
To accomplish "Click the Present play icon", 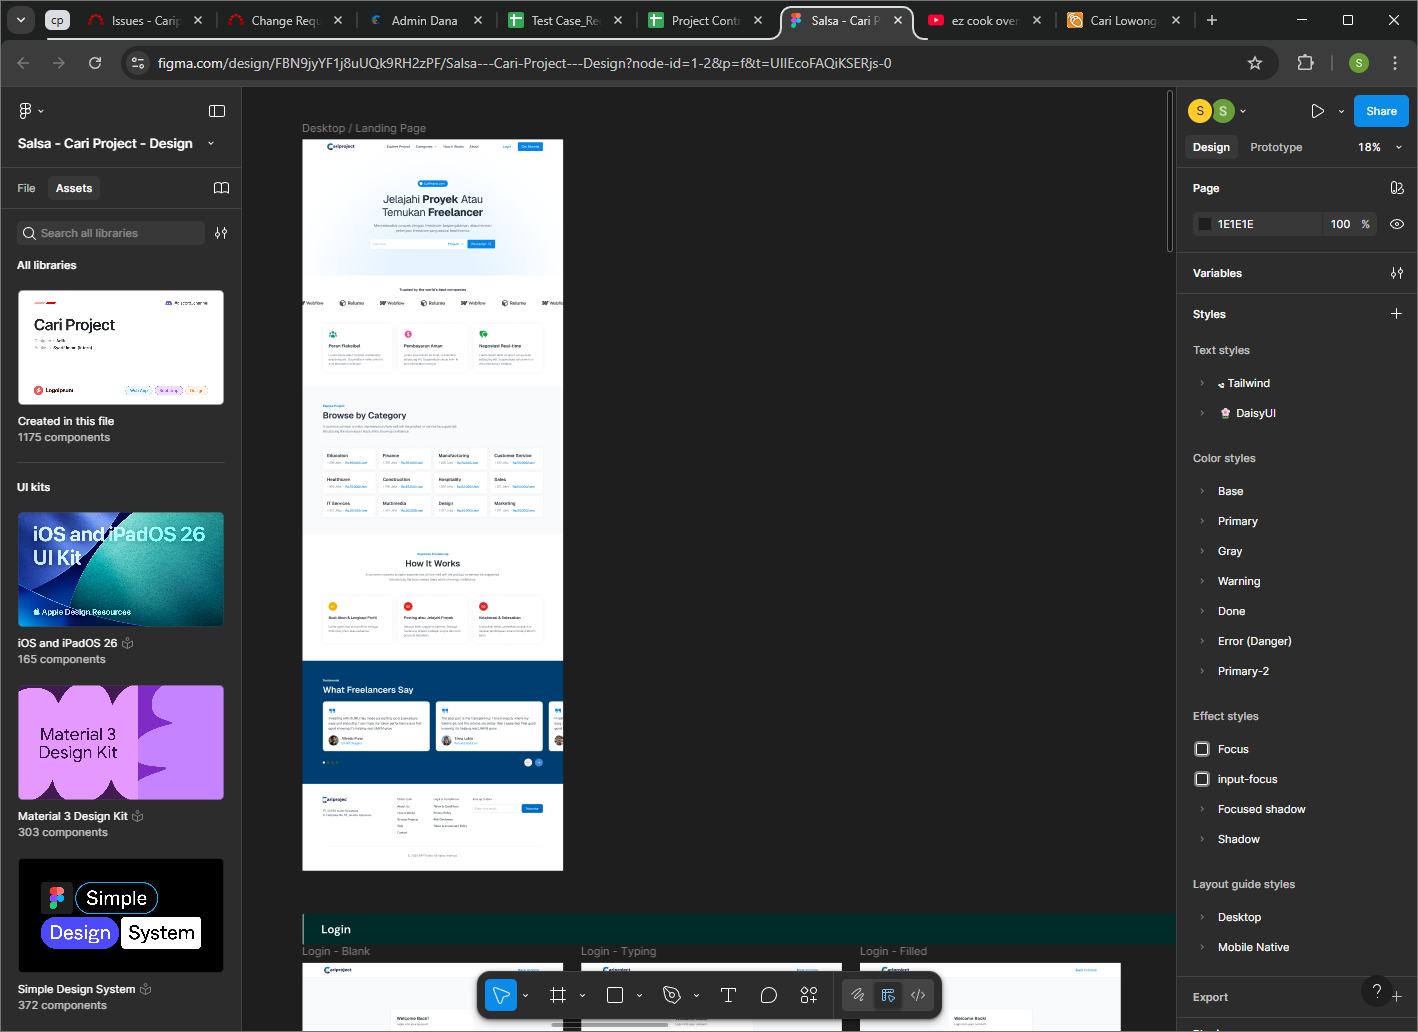I will [x=1317, y=111].
